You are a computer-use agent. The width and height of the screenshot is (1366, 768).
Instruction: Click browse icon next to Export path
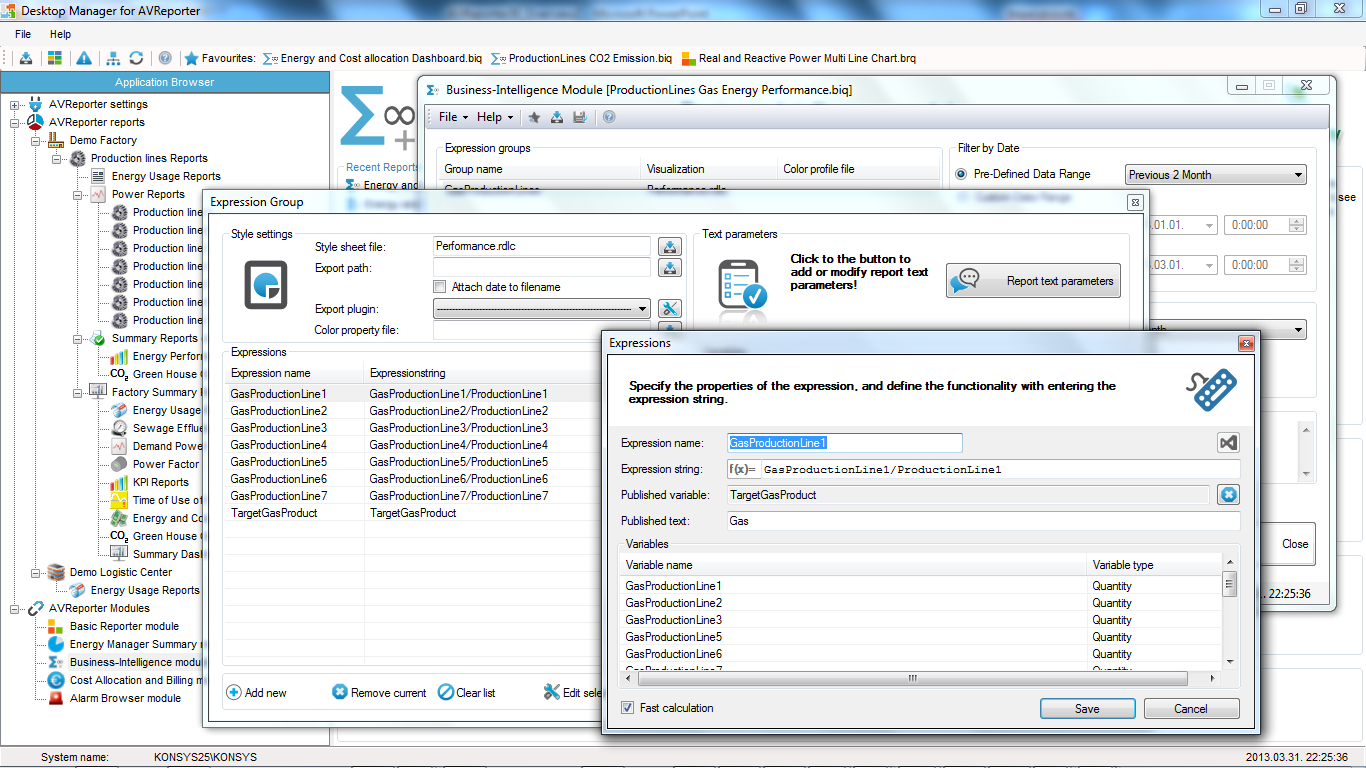point(670,268)
